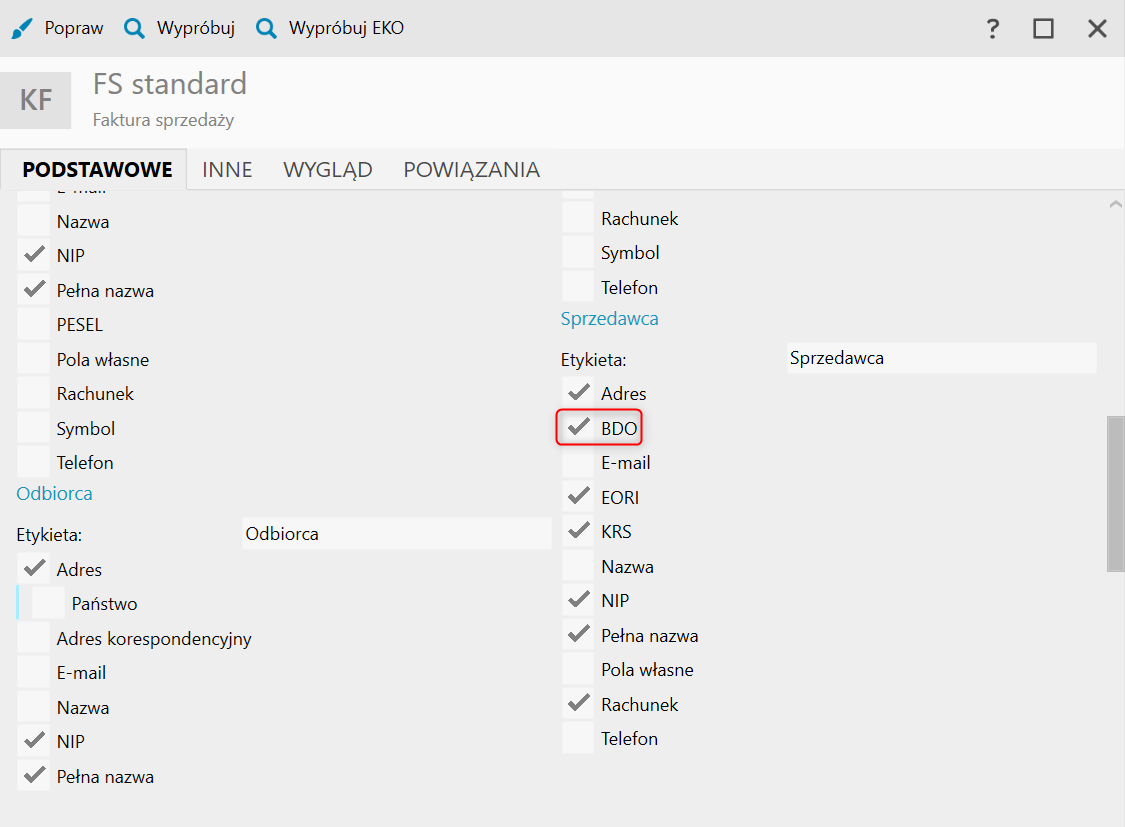Uncheck the Sprzedawca BDO checkbox
The height and width of the screenshot is (827, 1125).
[578, 428]
